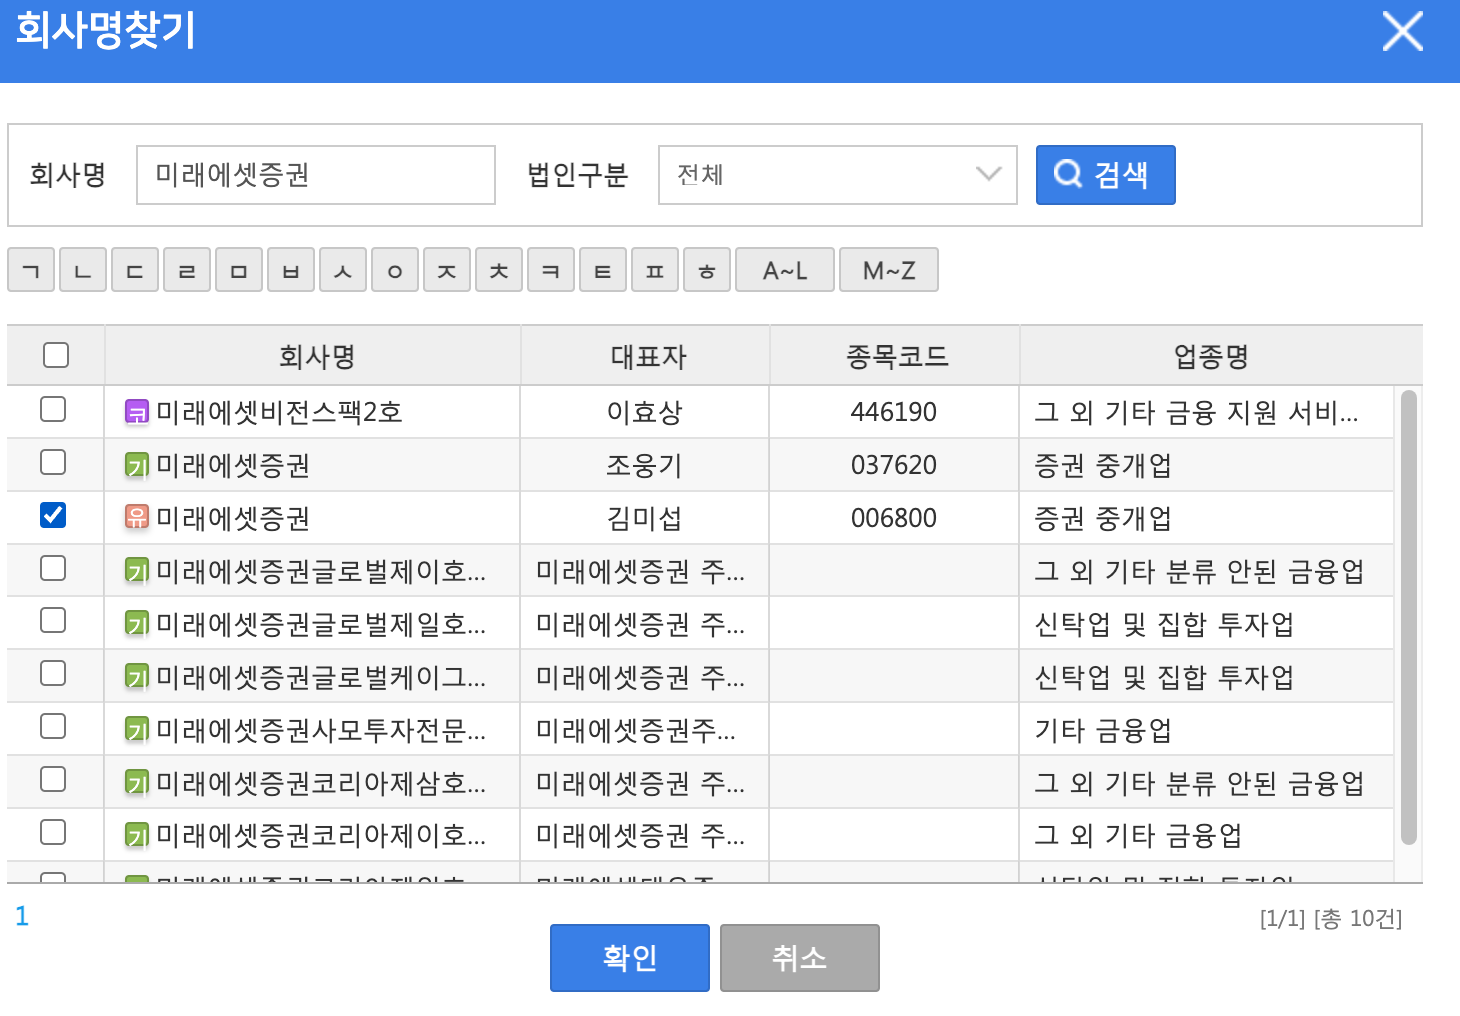
Task: Filter by initial consonant ㅋ
Action: 551,270
